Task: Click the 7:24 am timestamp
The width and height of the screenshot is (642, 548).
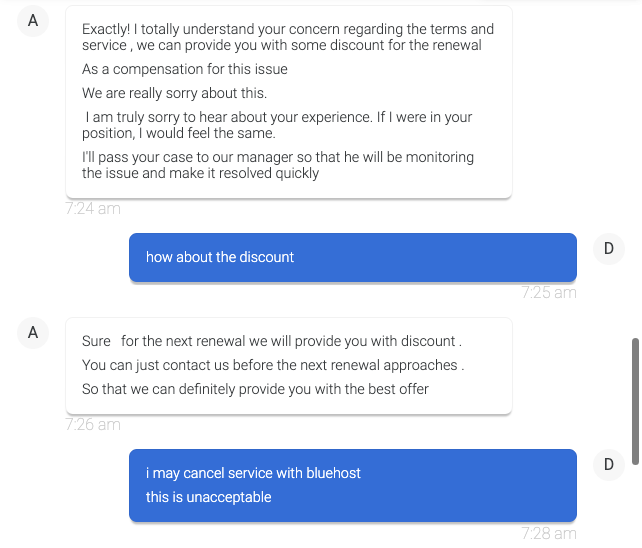Action: [x=93, y=208]
